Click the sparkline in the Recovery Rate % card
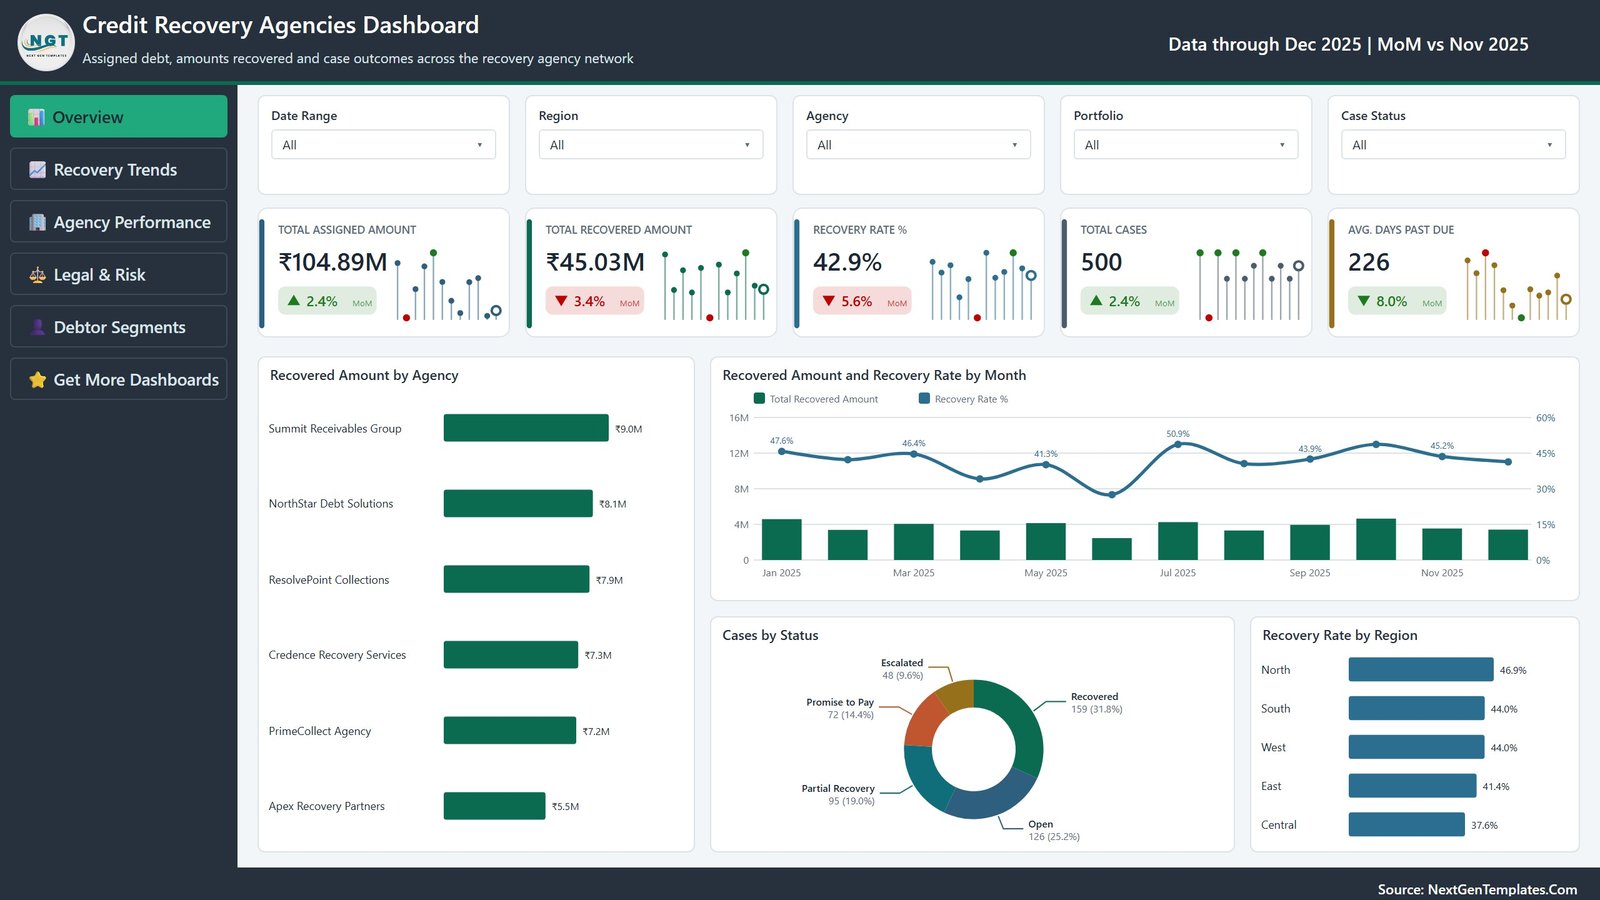This screenshot has width=1600, height=900. coord(983,285)
